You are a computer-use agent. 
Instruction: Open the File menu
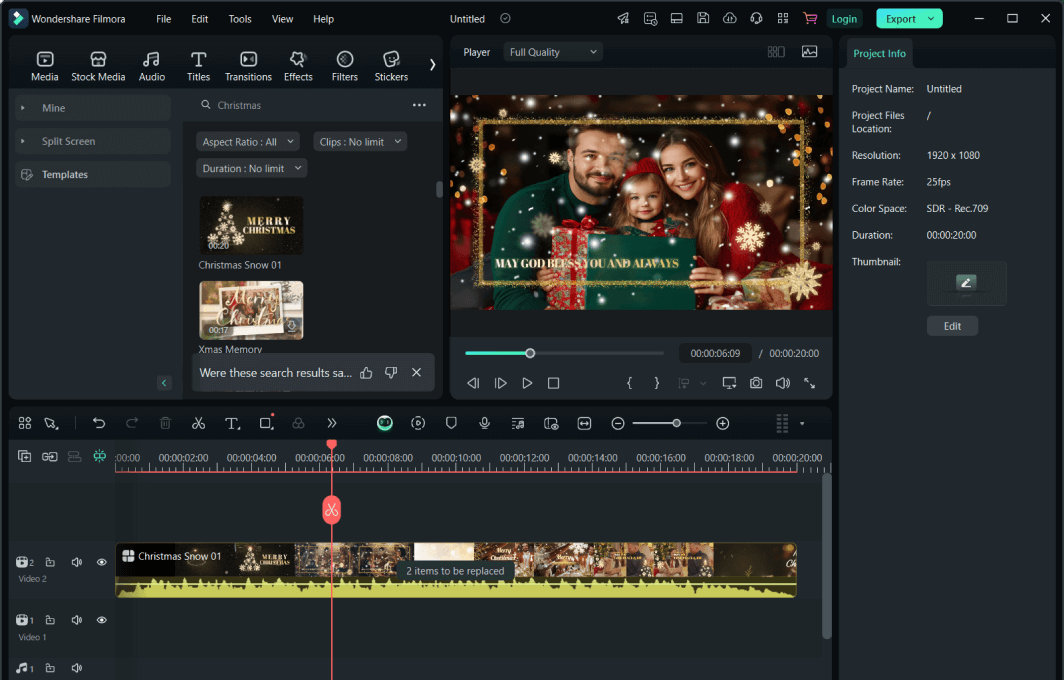pyautogui.click(x=164, y=19)
